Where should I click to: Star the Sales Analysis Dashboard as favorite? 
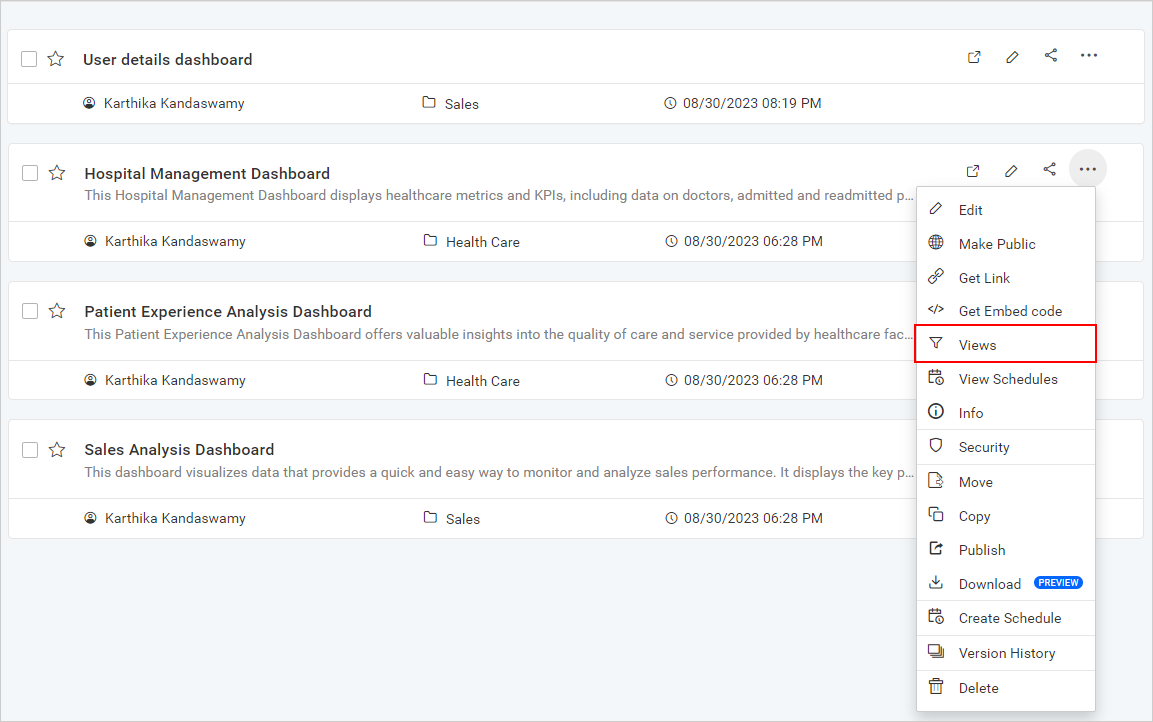click(56, 449)
